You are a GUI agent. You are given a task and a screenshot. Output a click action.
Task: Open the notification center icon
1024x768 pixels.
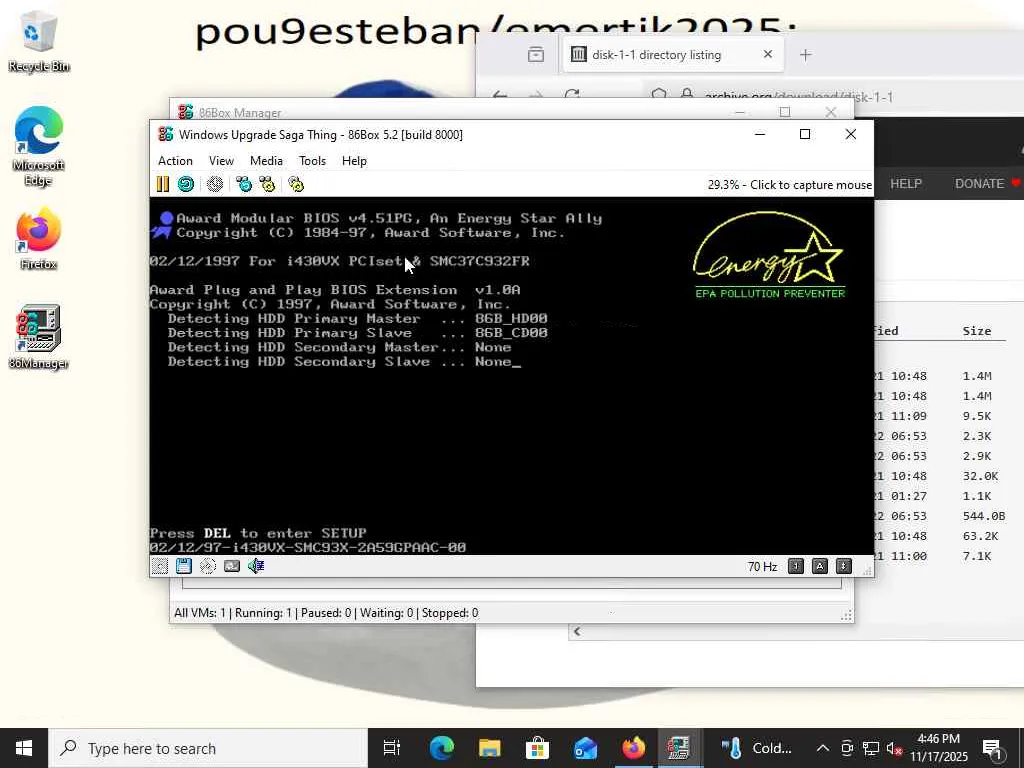[x=993, y=748]
